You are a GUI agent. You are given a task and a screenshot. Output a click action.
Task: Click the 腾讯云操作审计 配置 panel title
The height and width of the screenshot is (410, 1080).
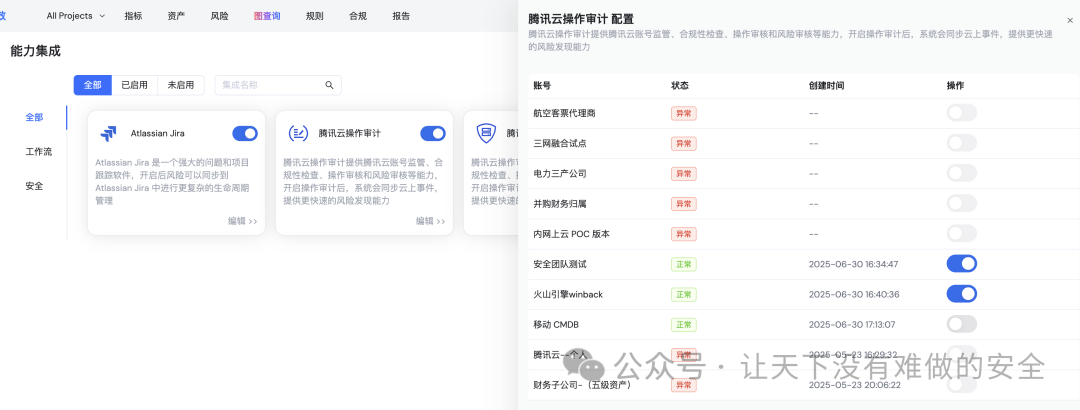coord(581,19)
